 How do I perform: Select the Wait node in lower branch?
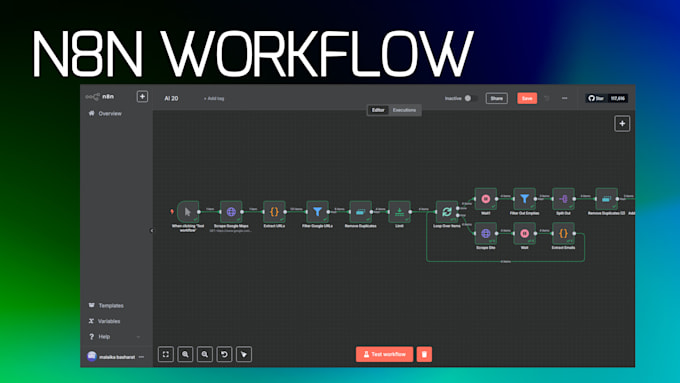[x=524, y=233]
